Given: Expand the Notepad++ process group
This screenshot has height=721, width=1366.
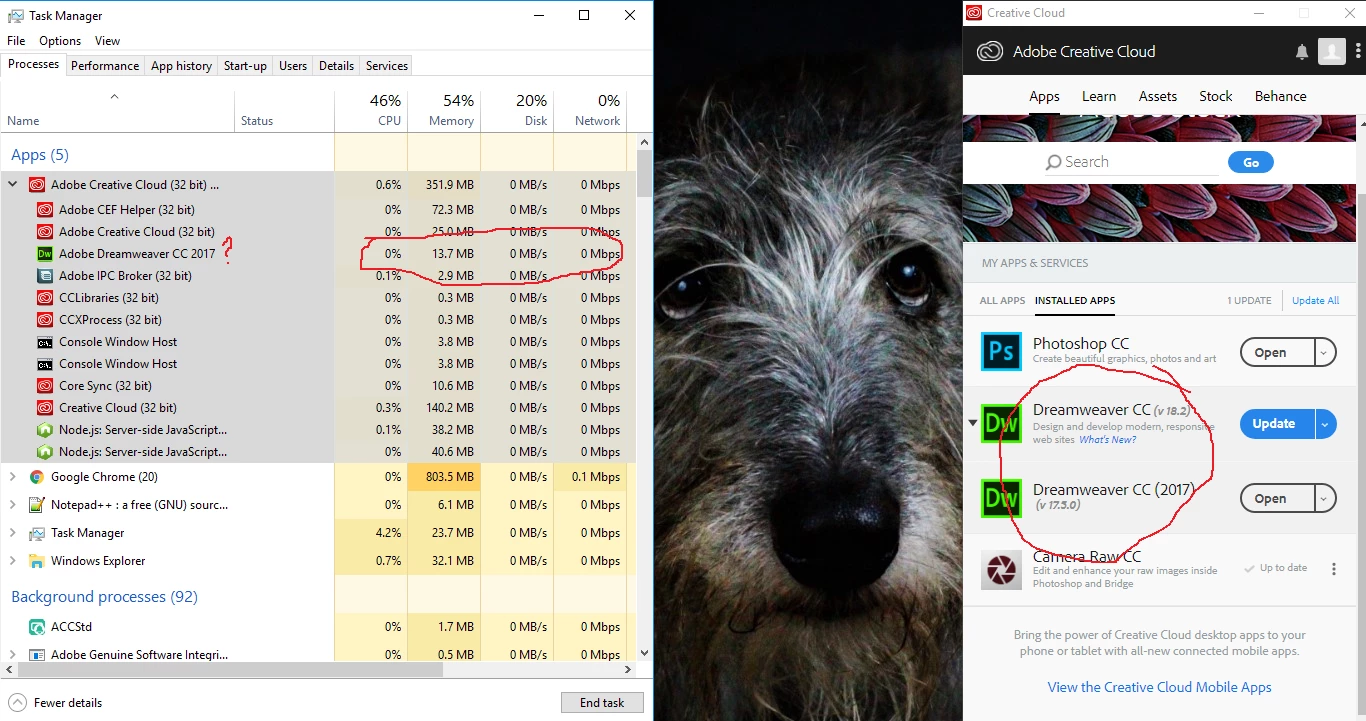Looking at the screenshot, I should click(x=12, y=505).
